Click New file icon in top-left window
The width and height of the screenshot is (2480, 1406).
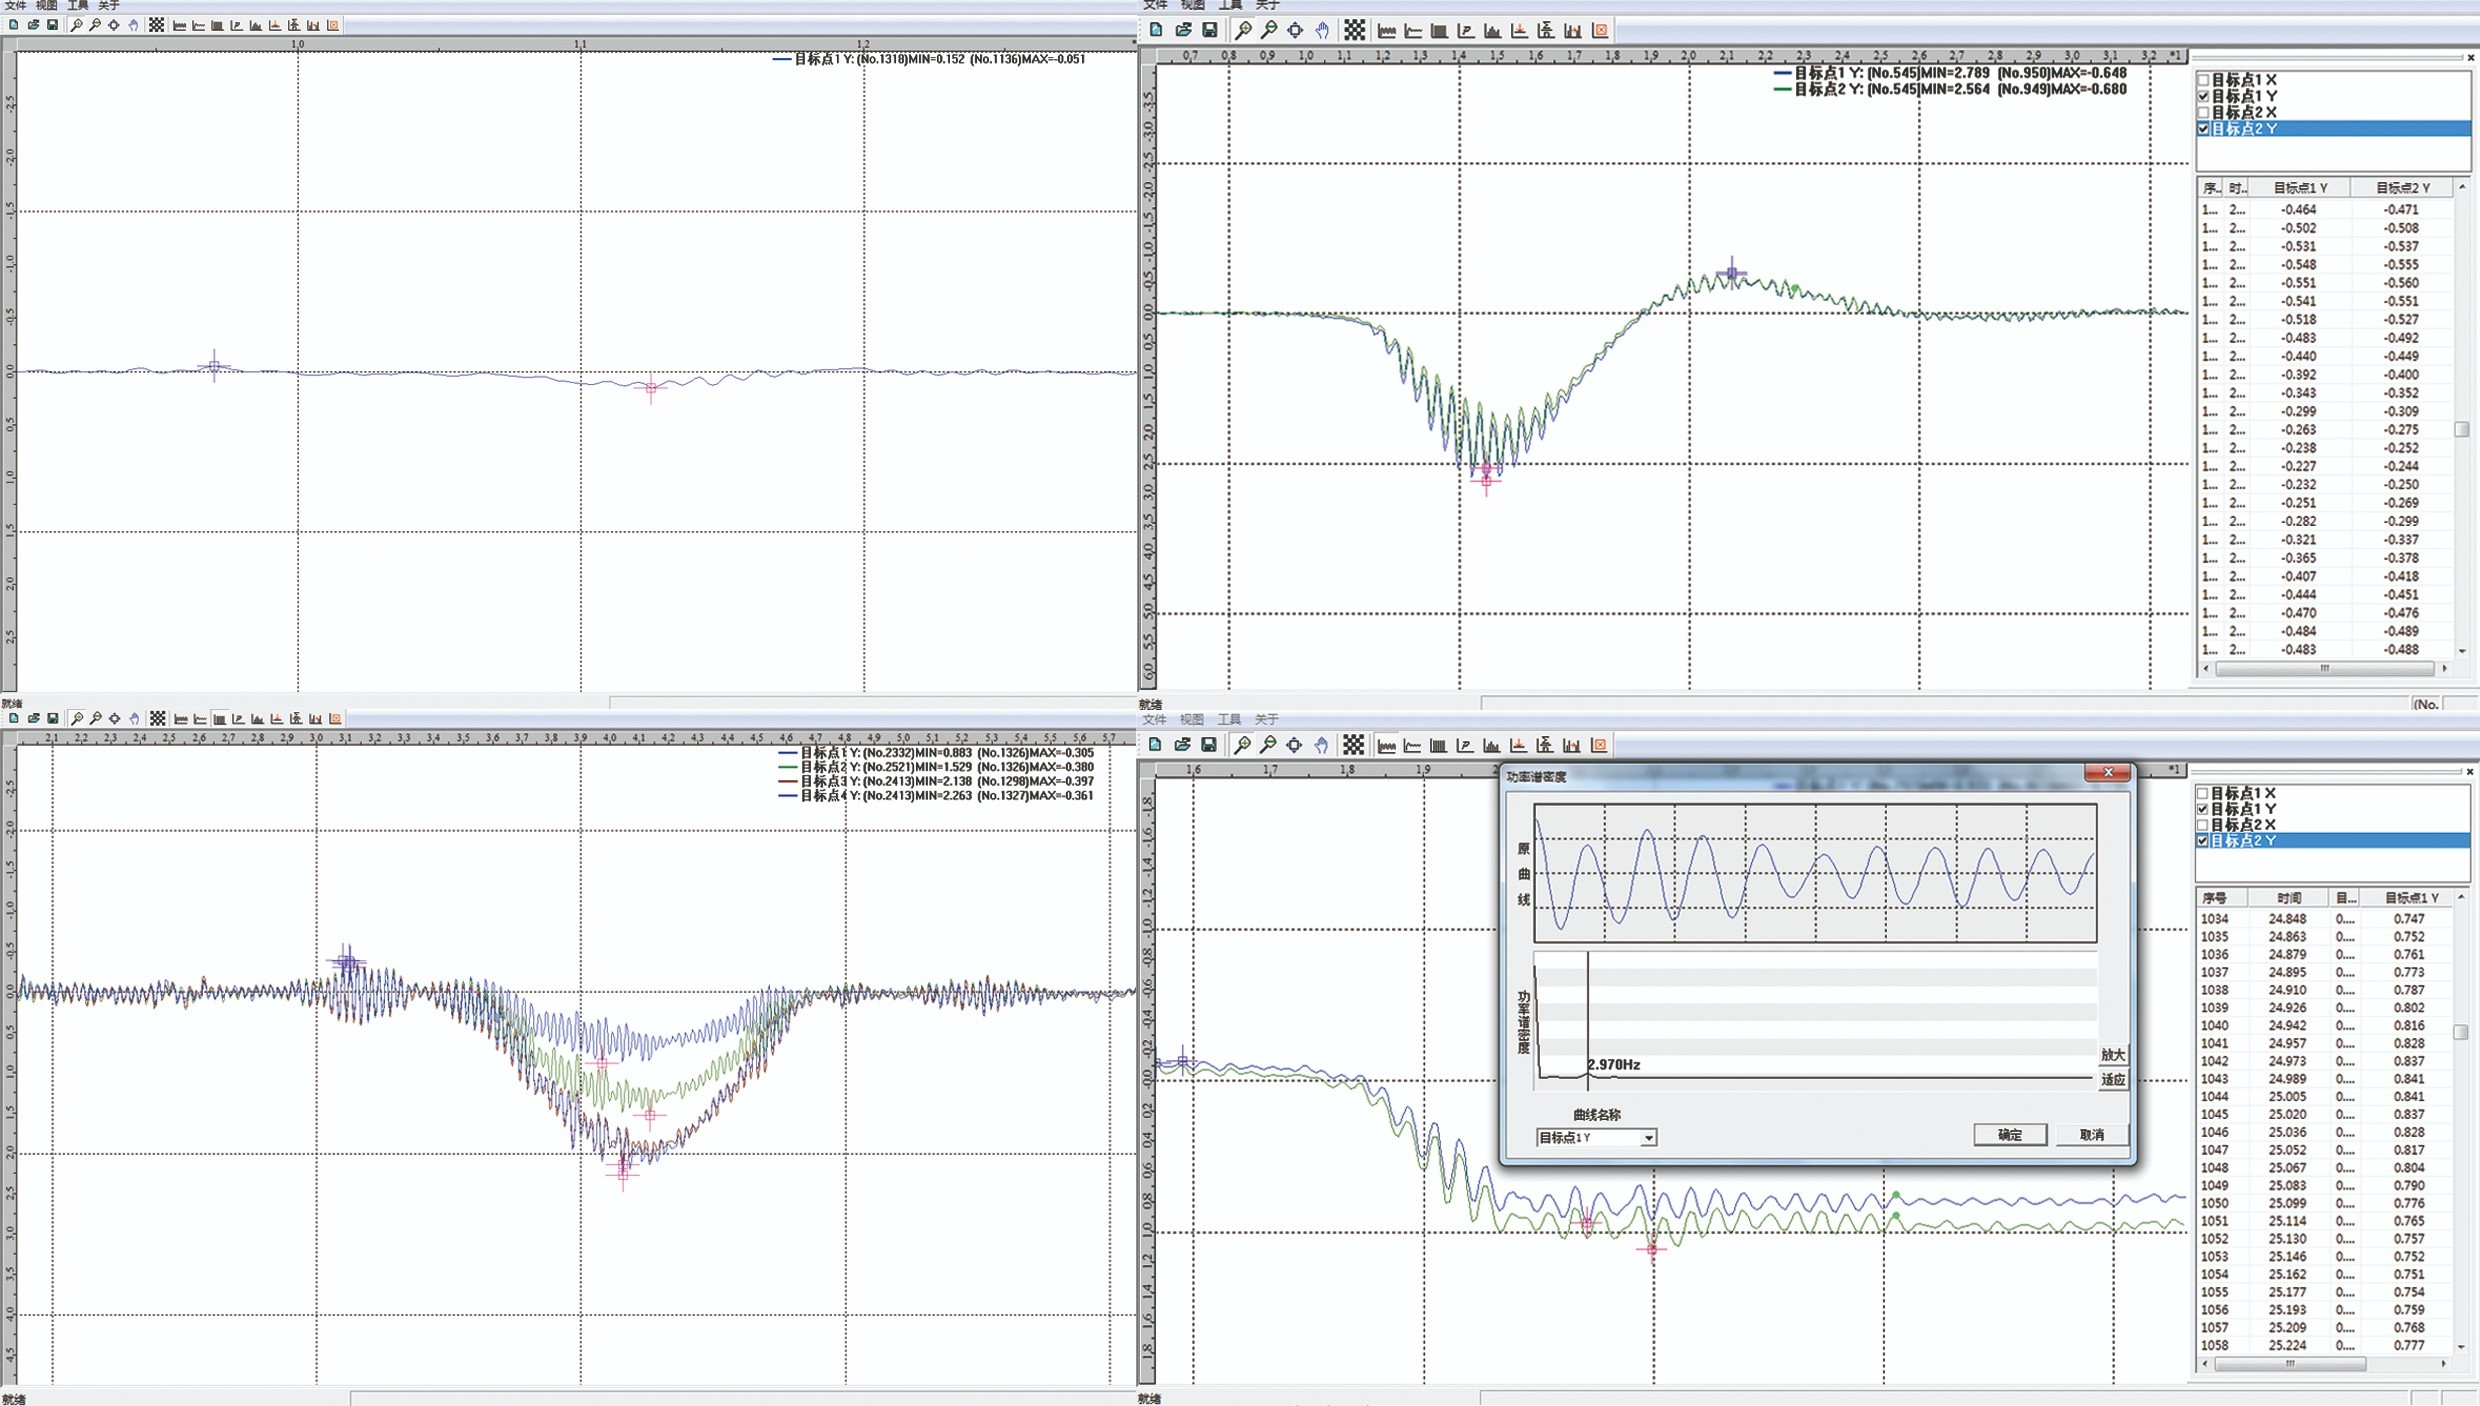tap(14, 25)
